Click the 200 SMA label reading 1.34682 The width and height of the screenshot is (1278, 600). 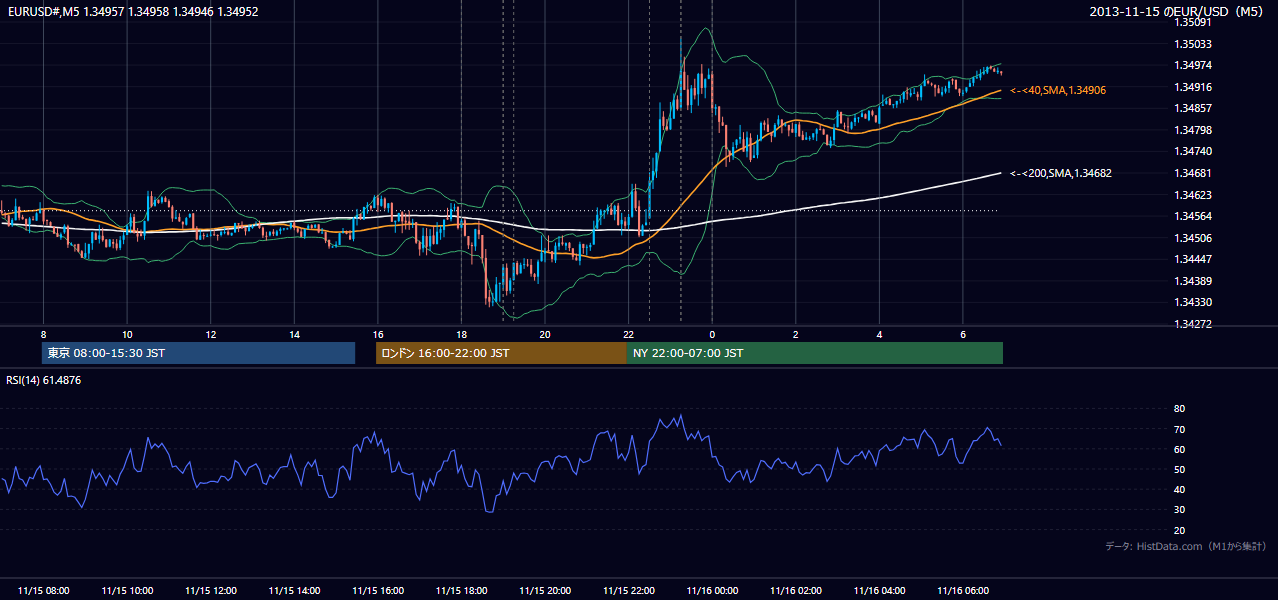(1060, 173)
